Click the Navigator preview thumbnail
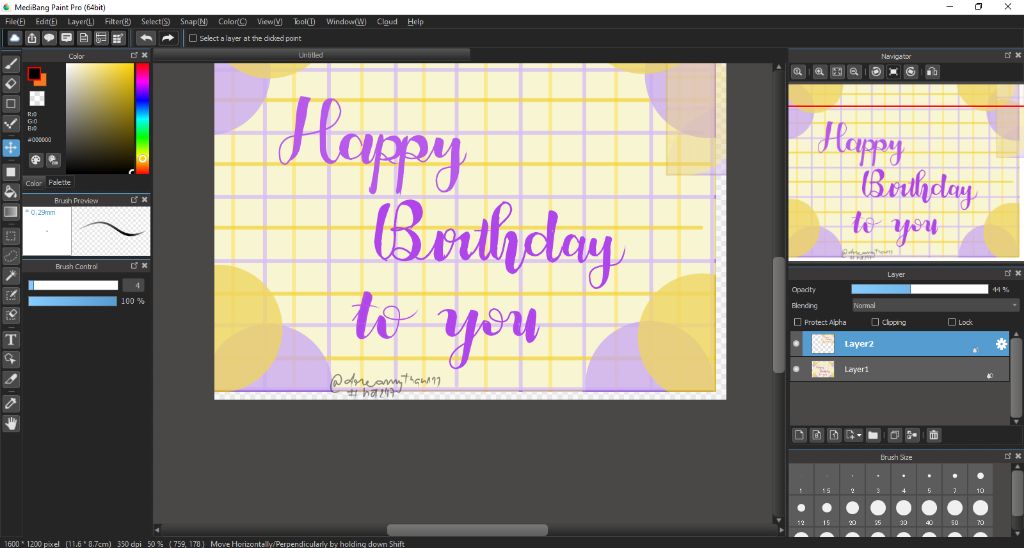The image size is (1024, 548). tap(906, 171)
